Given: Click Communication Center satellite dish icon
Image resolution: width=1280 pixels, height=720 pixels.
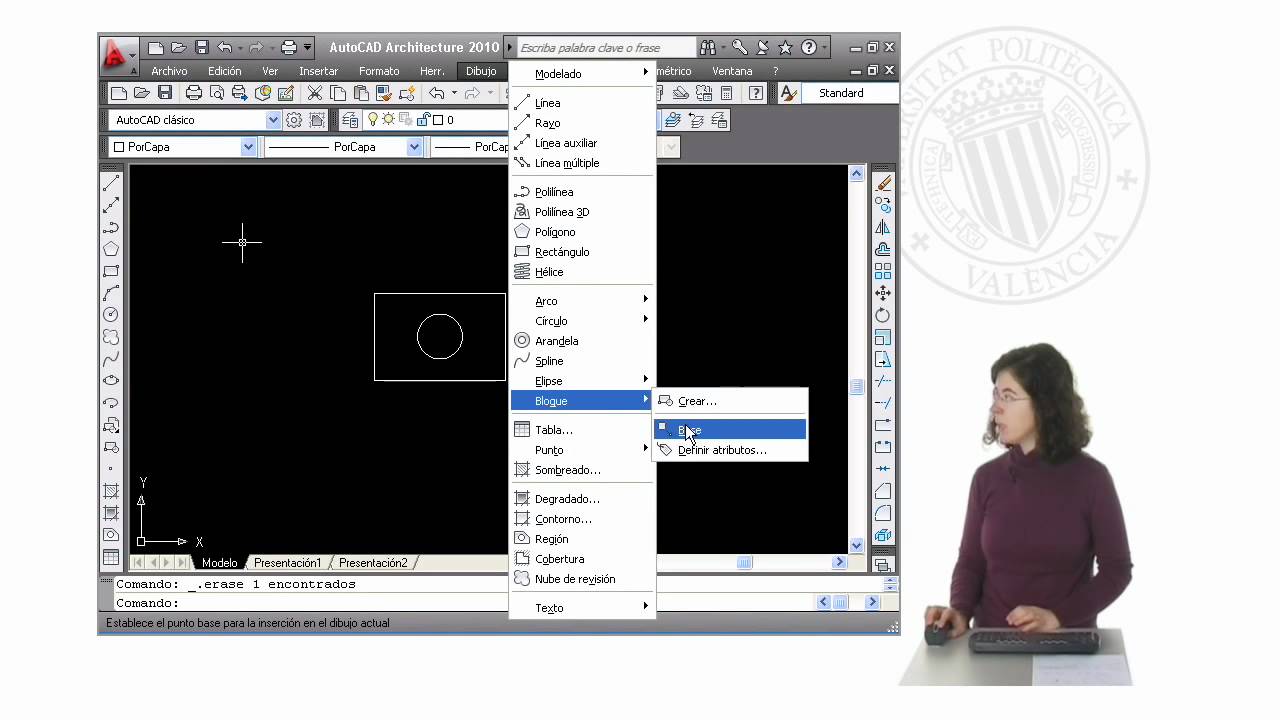Looking at the screenshot, I should tap(762, 47).
